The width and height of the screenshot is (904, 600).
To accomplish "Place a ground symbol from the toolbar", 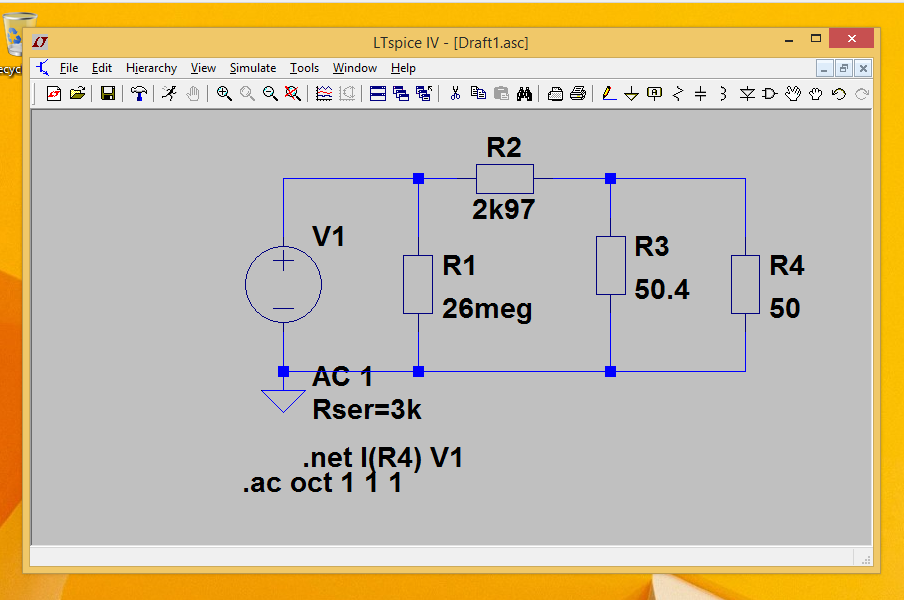I will tap(632, 93).
